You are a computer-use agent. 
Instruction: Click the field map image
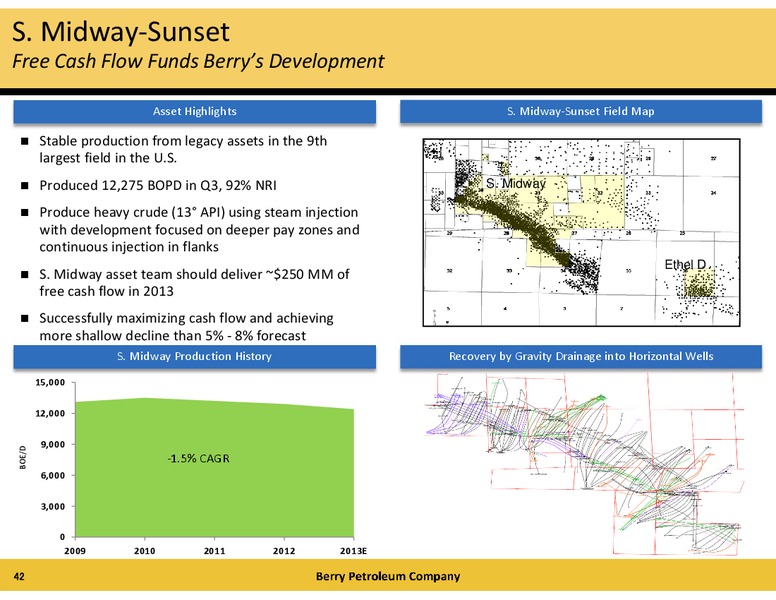pyautogui.click(x=581, y=232)
